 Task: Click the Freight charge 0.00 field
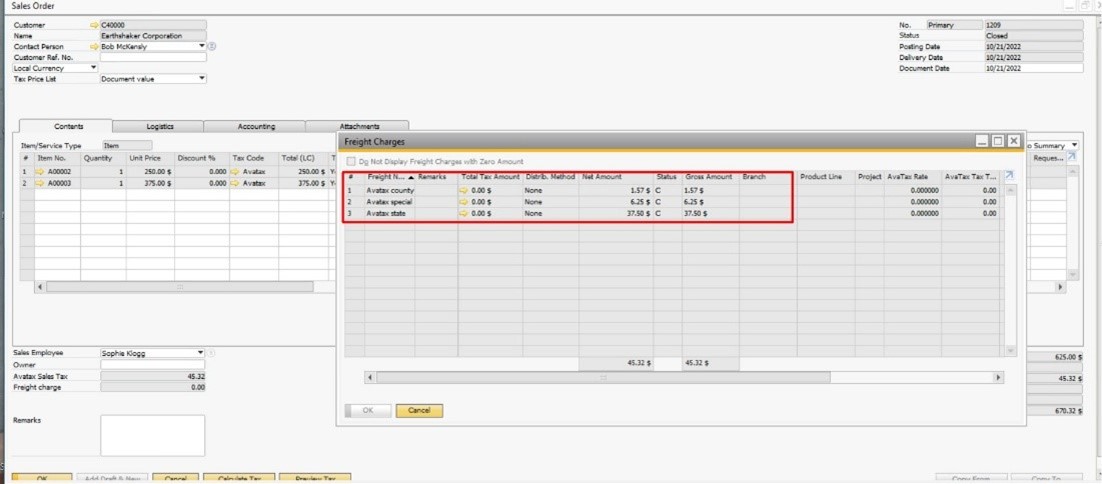click(153, 387)
